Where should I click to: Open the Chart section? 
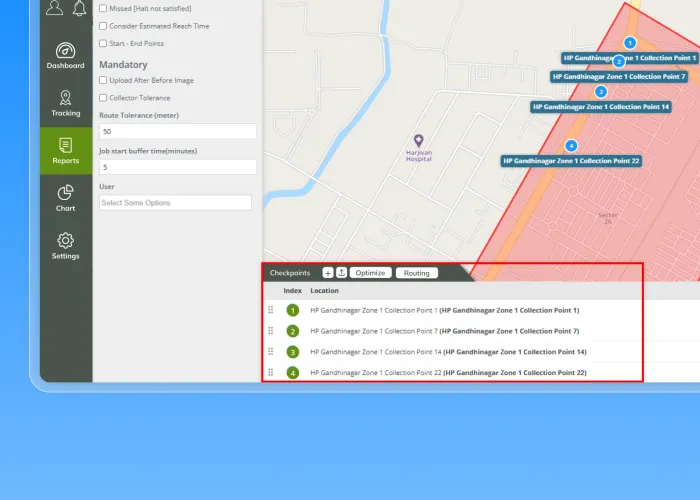point(65,198)
